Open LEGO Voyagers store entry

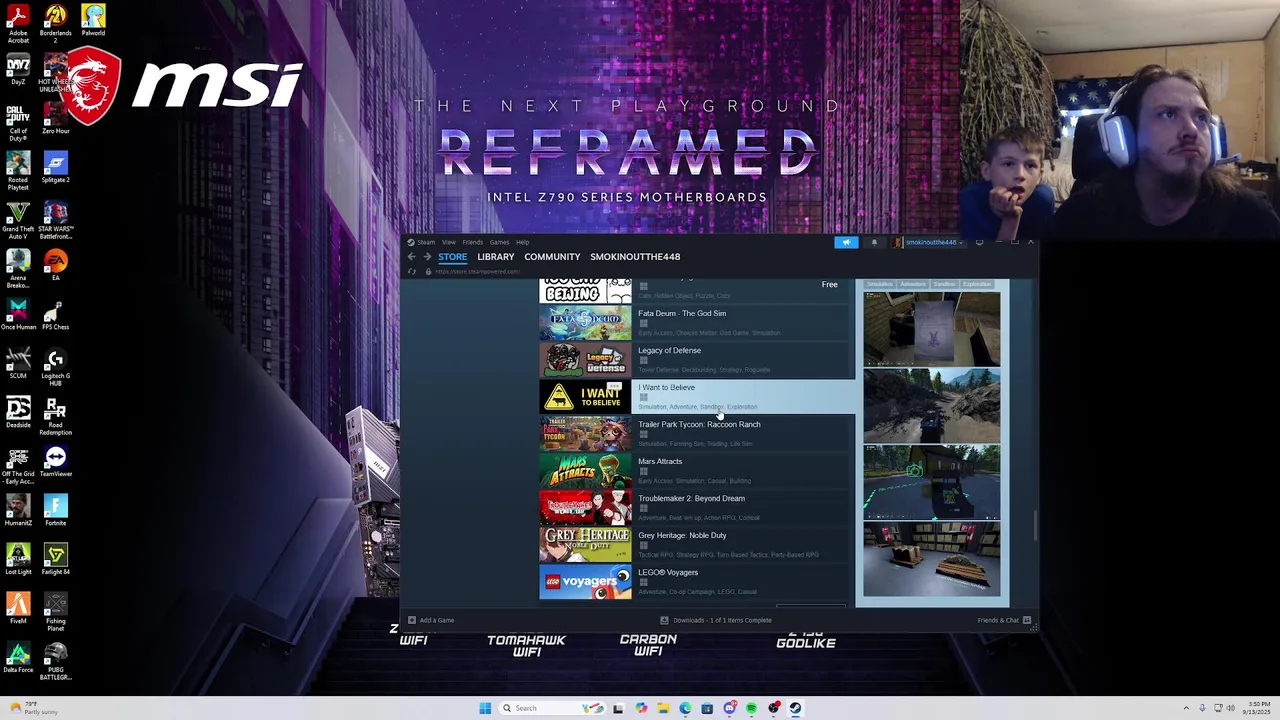[x=697, y=582]
